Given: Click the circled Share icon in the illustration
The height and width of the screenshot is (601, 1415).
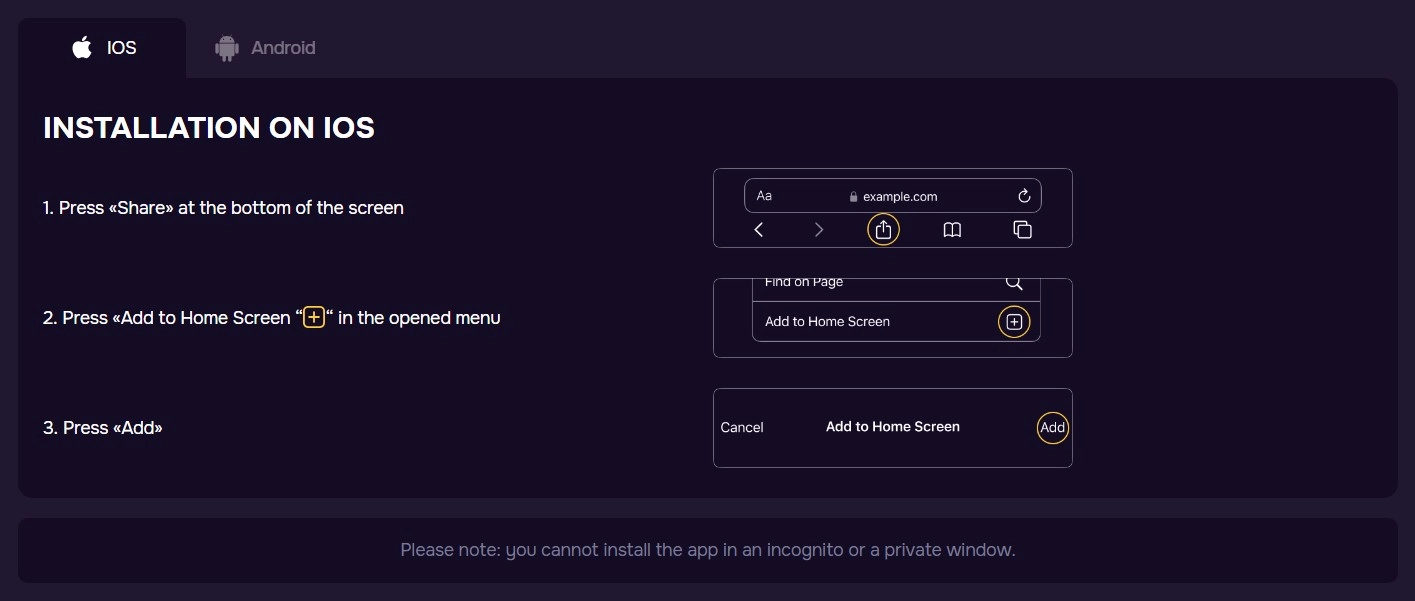Looking at the screenshot, I should pyautogui.click(x=883, y=229).
